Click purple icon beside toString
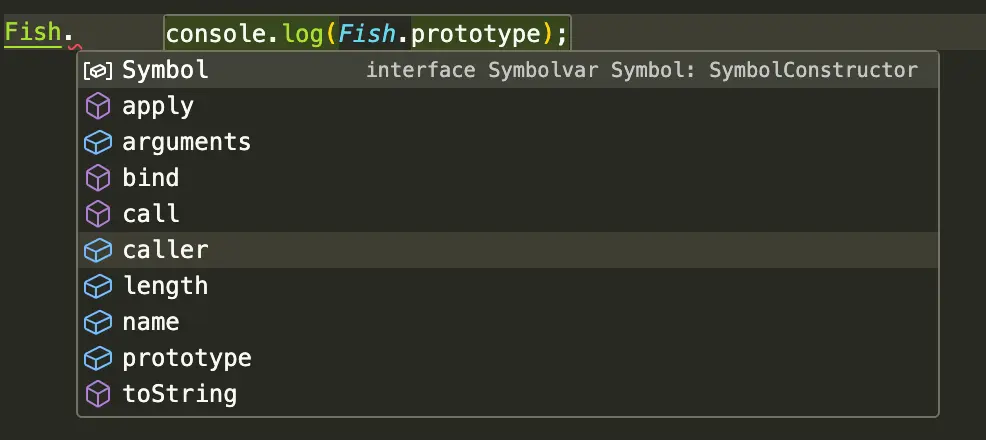 [97, 394]
